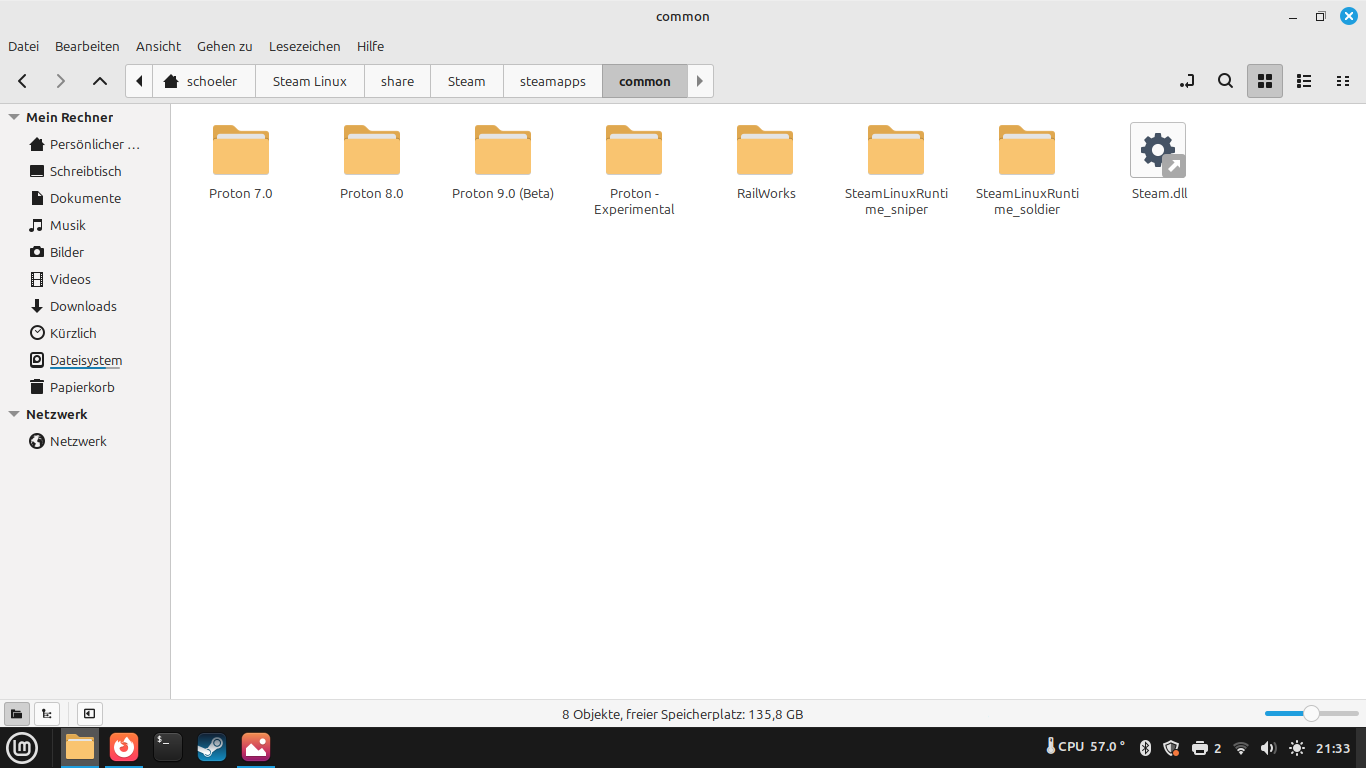Image resolution: width=1366 pixels, height=768 pixels.
Task: Switch to list view
Action: pyautogui.click(x=1304, y=81)
